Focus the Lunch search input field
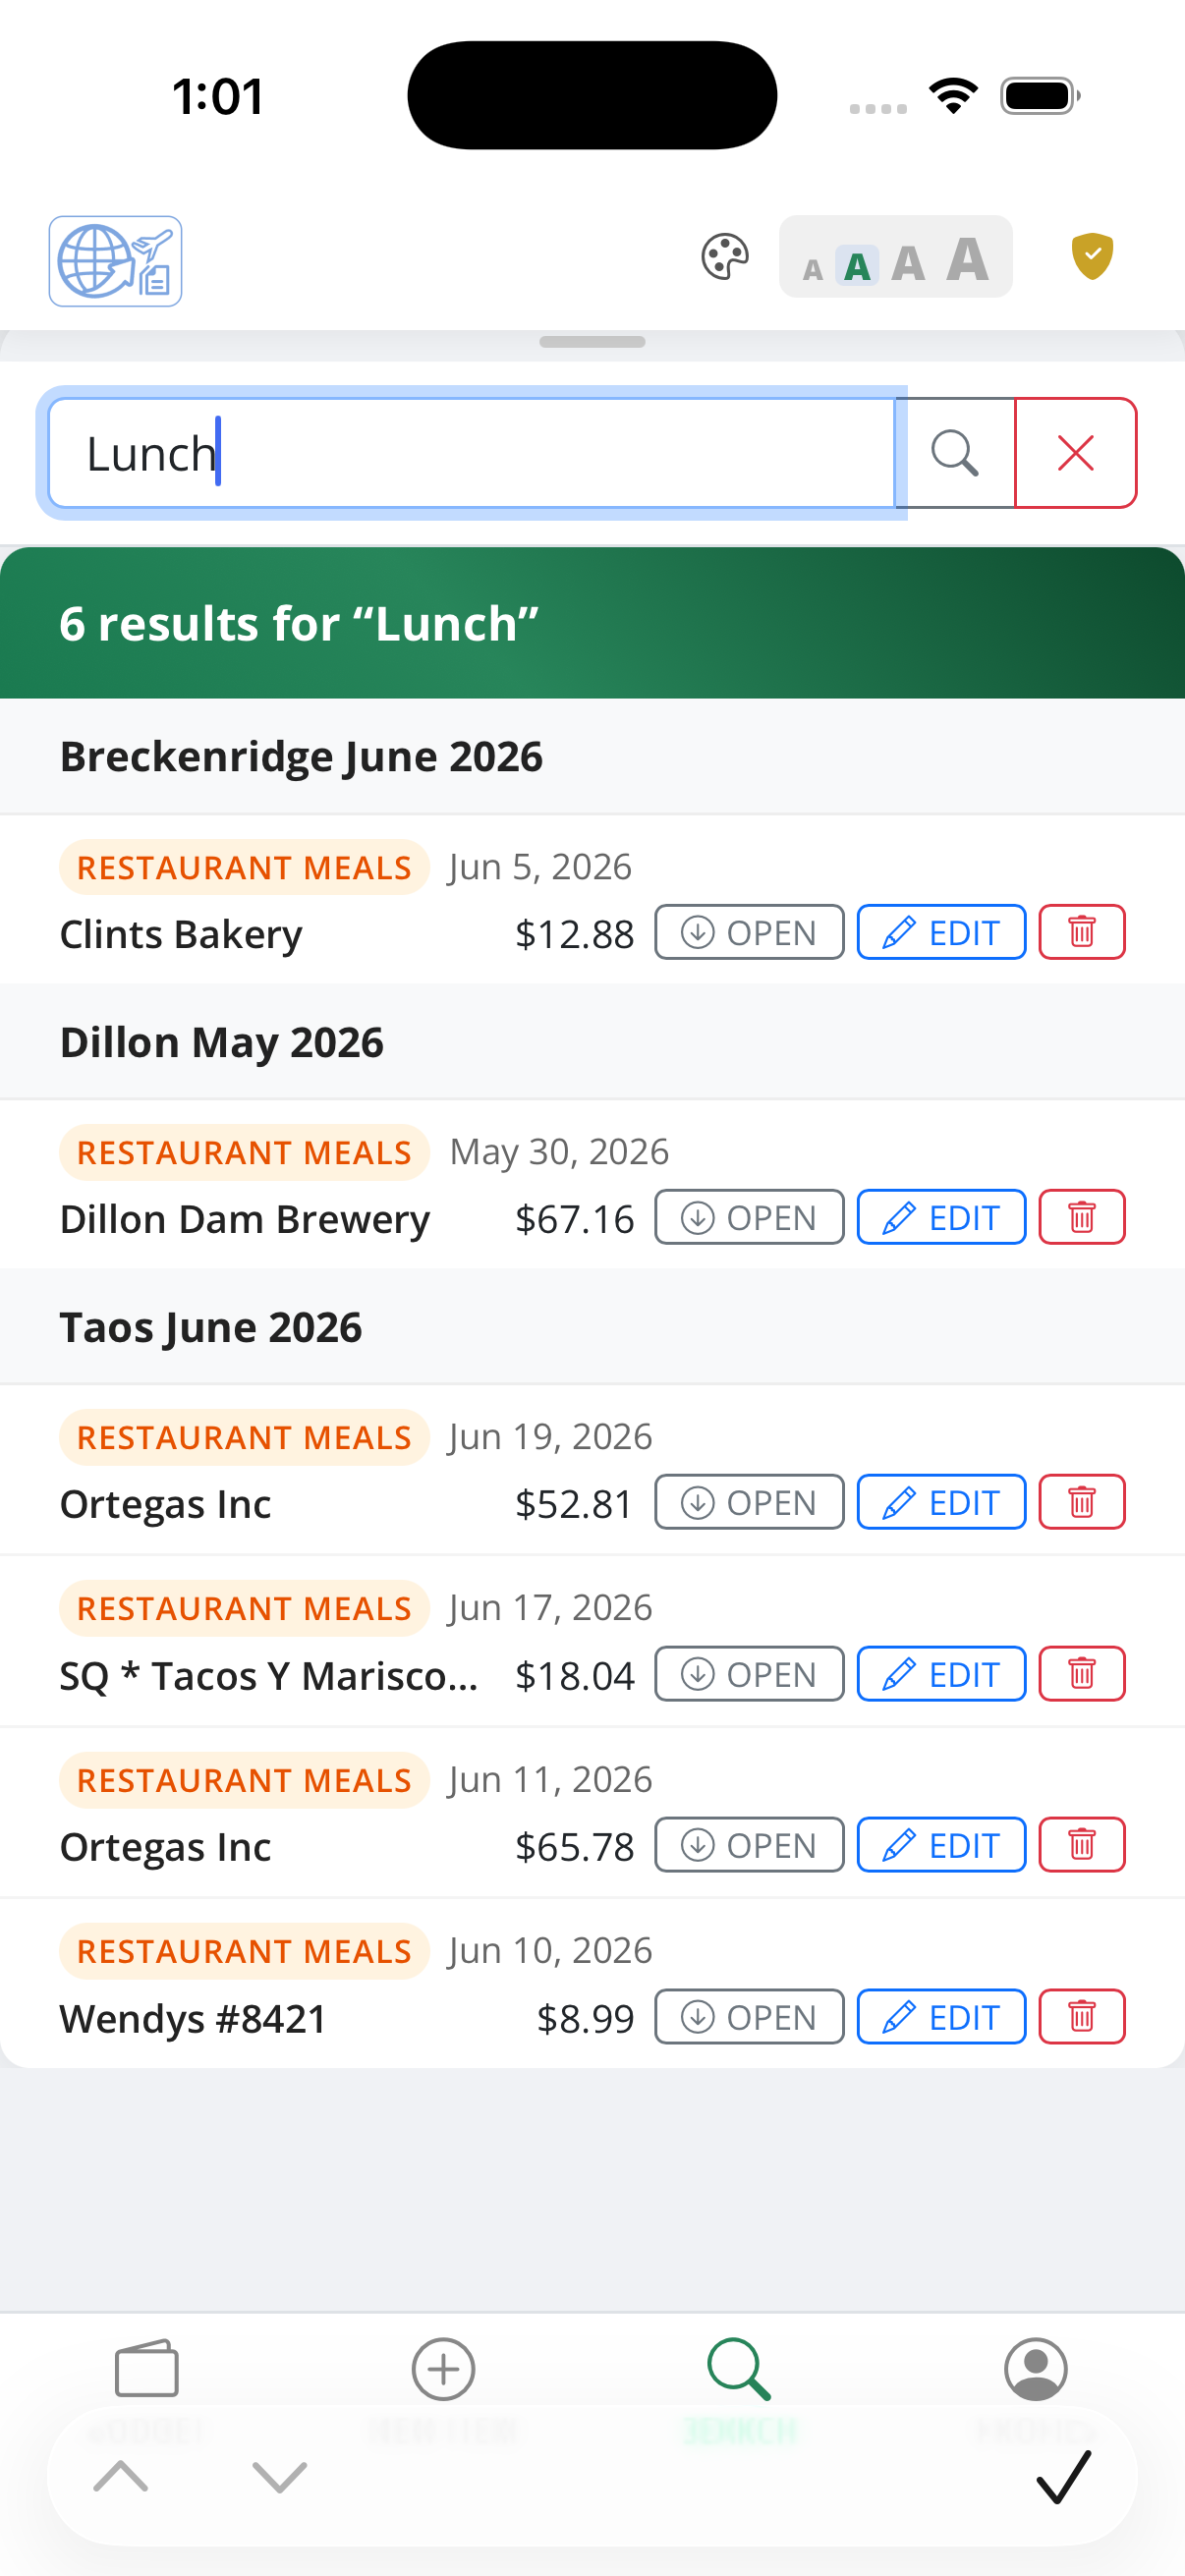The image size is (1185, 2576). (471, 453)
